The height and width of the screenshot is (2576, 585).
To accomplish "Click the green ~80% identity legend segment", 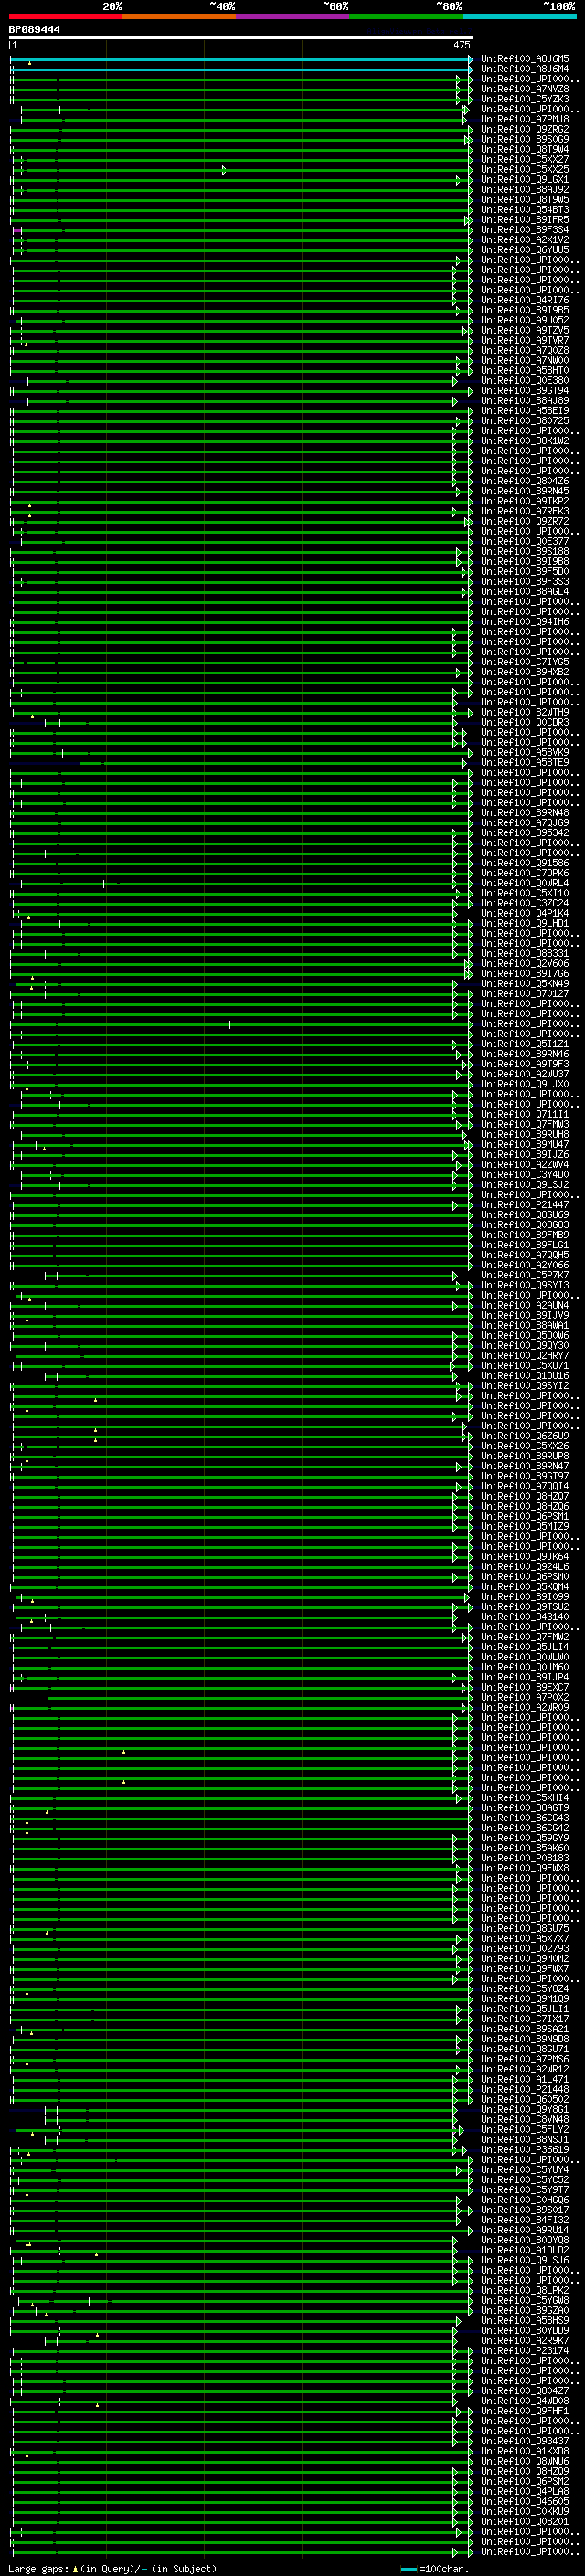I will (x=406, y=16).
